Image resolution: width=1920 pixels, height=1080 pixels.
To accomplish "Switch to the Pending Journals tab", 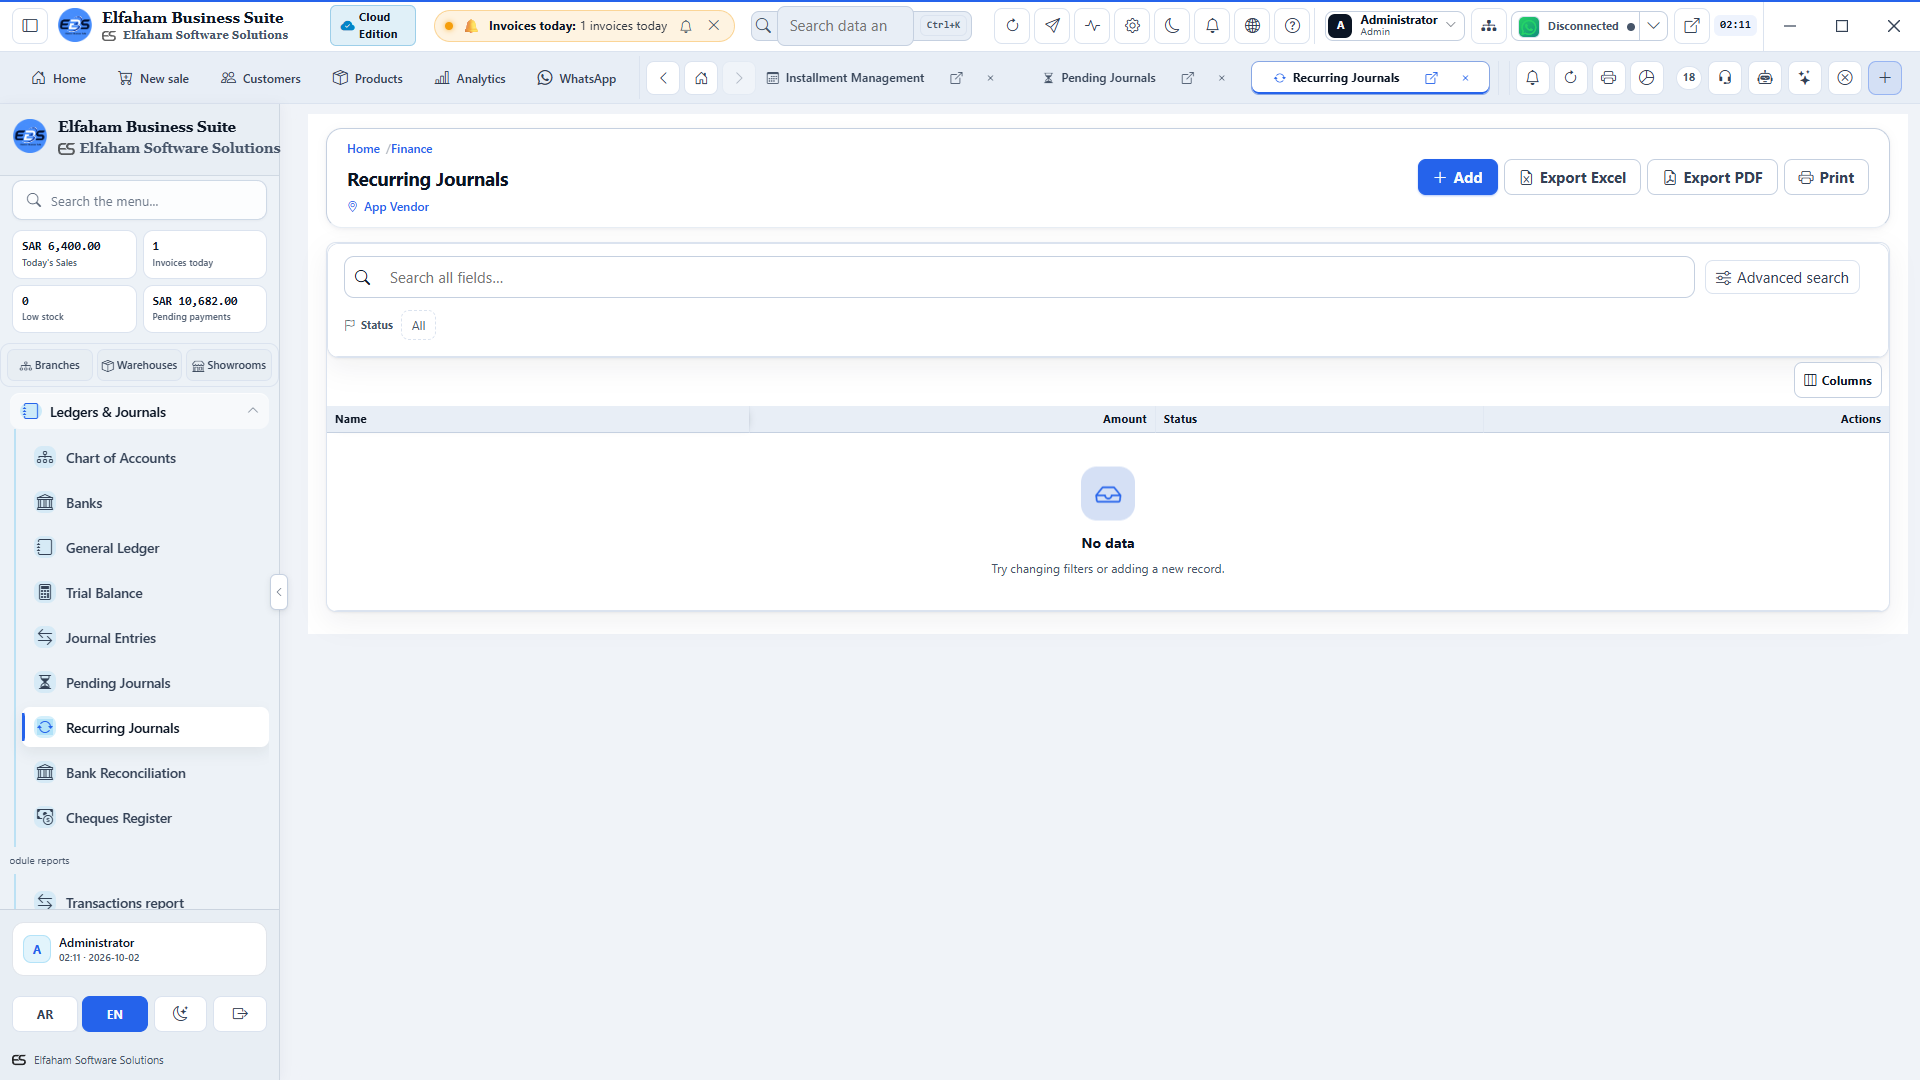I will pyautogui.click(x=1108, y=77).
